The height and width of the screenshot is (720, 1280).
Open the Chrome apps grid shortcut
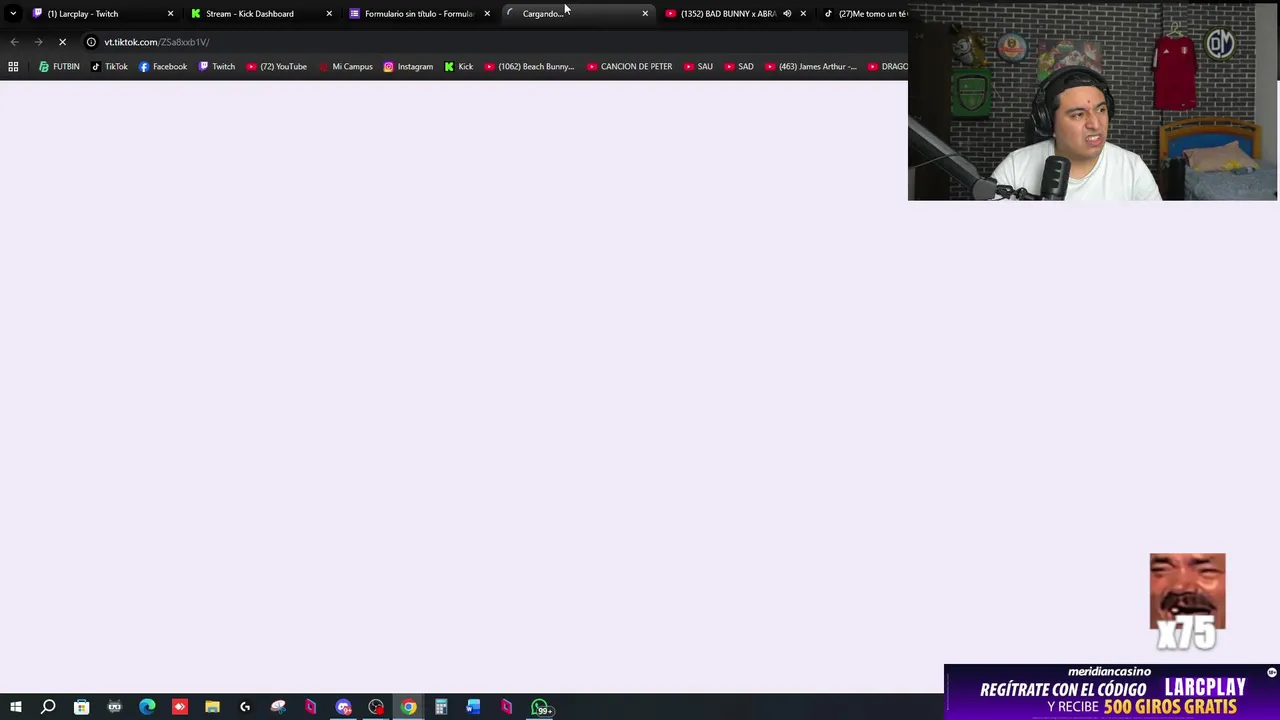13,67
